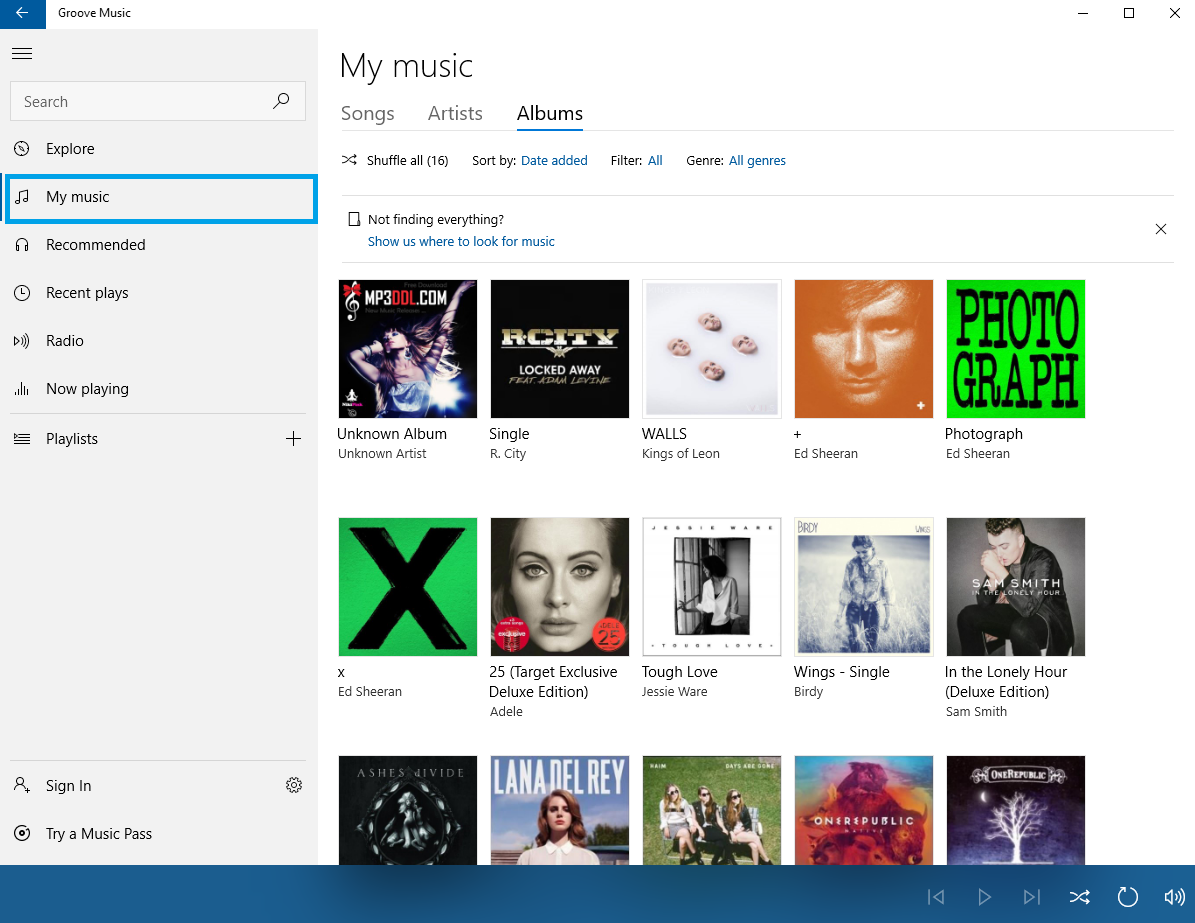This screenshot has height=923, width=1195.
Task: Open the volume control speaker icon
Action: pos(1174,897)
